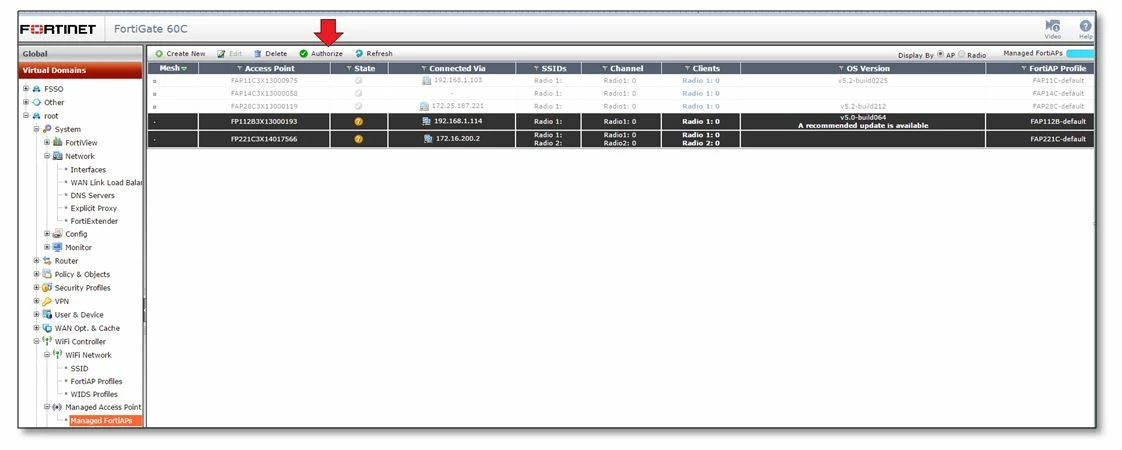Open FortiExtender in the tree
The height and width of the screenshot is (450, 1122).
94,221
